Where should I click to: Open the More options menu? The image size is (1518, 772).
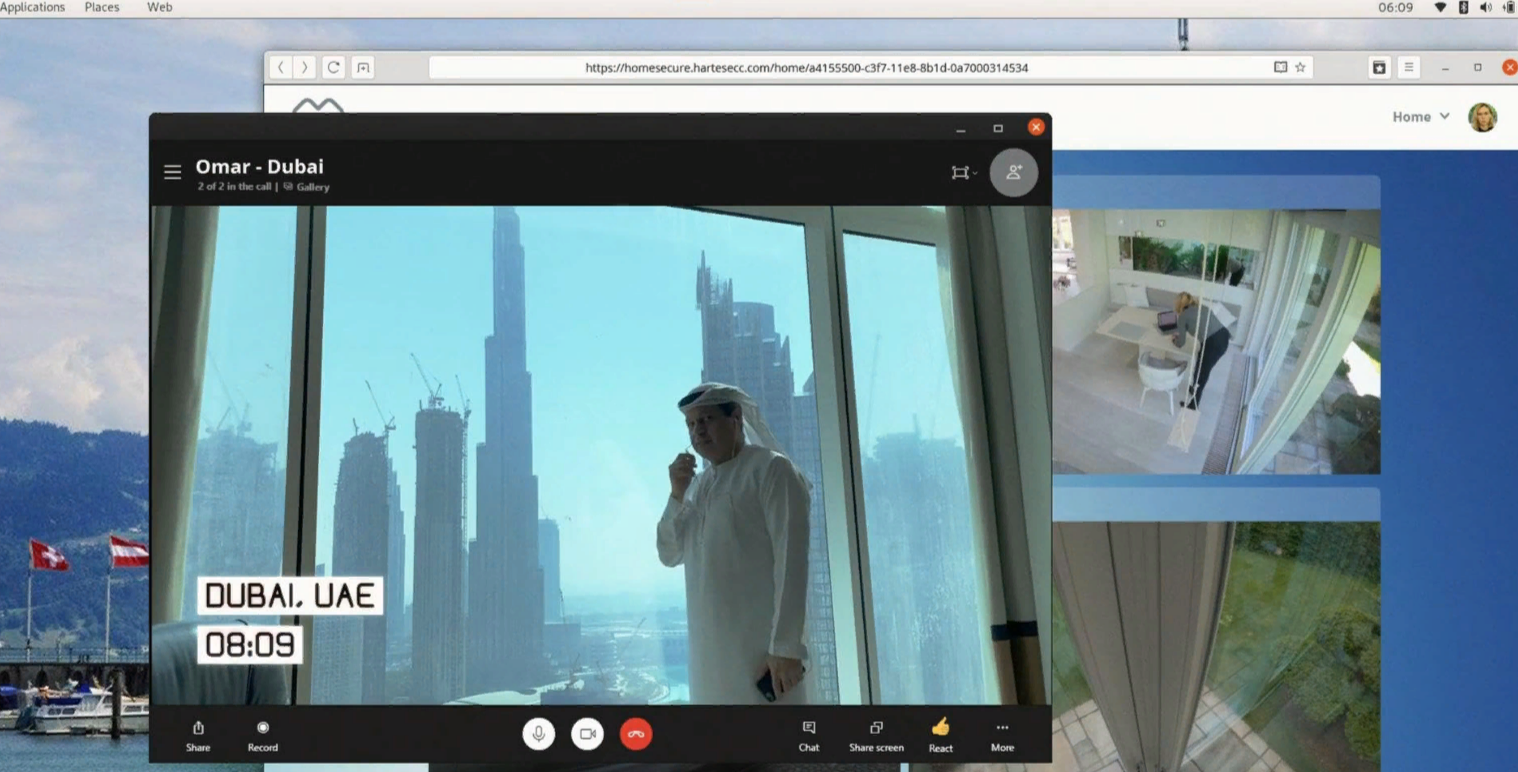(x=1002, y=735)
